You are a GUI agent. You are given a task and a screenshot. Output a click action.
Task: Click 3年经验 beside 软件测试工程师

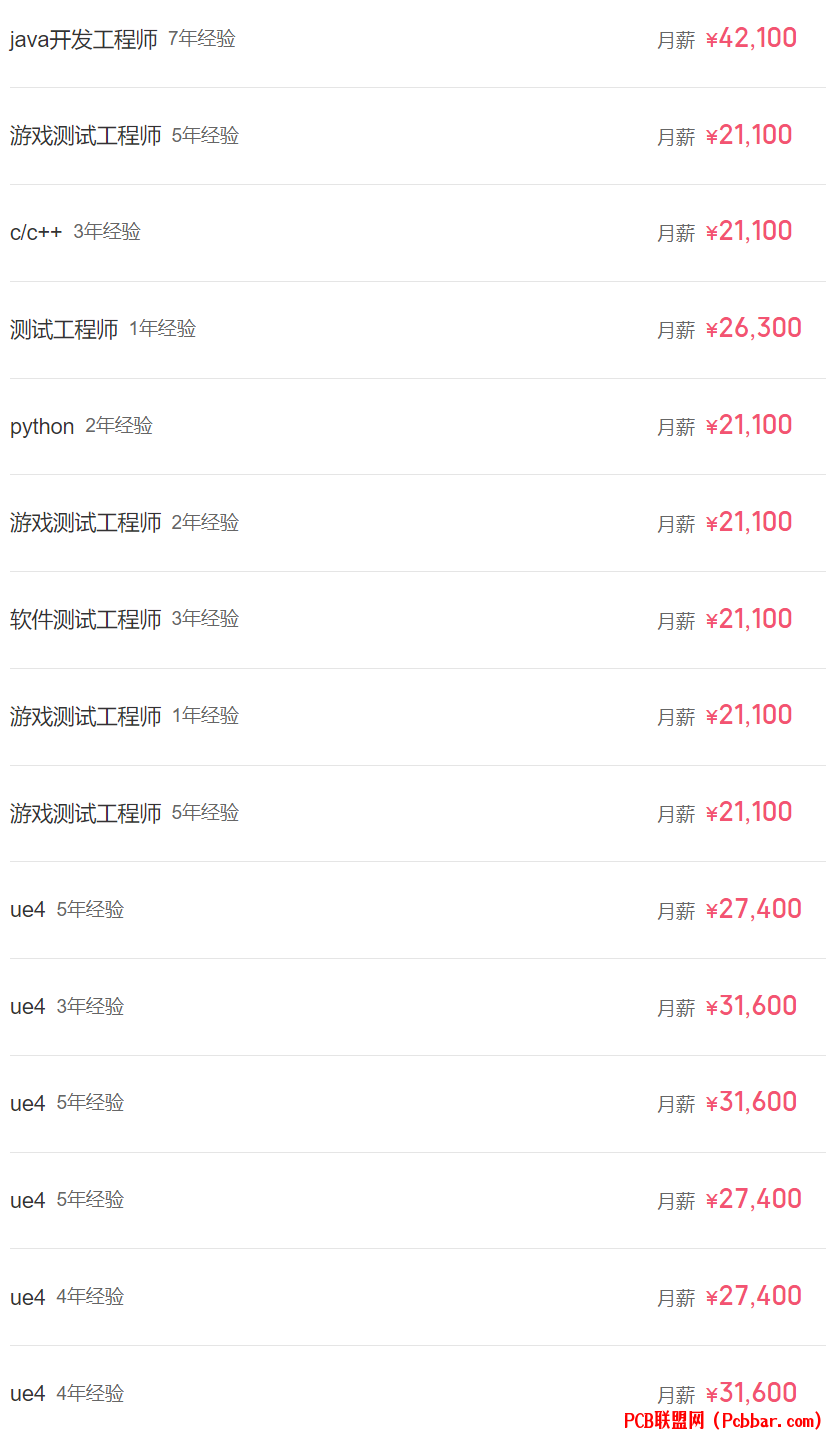tap(205, 619)
